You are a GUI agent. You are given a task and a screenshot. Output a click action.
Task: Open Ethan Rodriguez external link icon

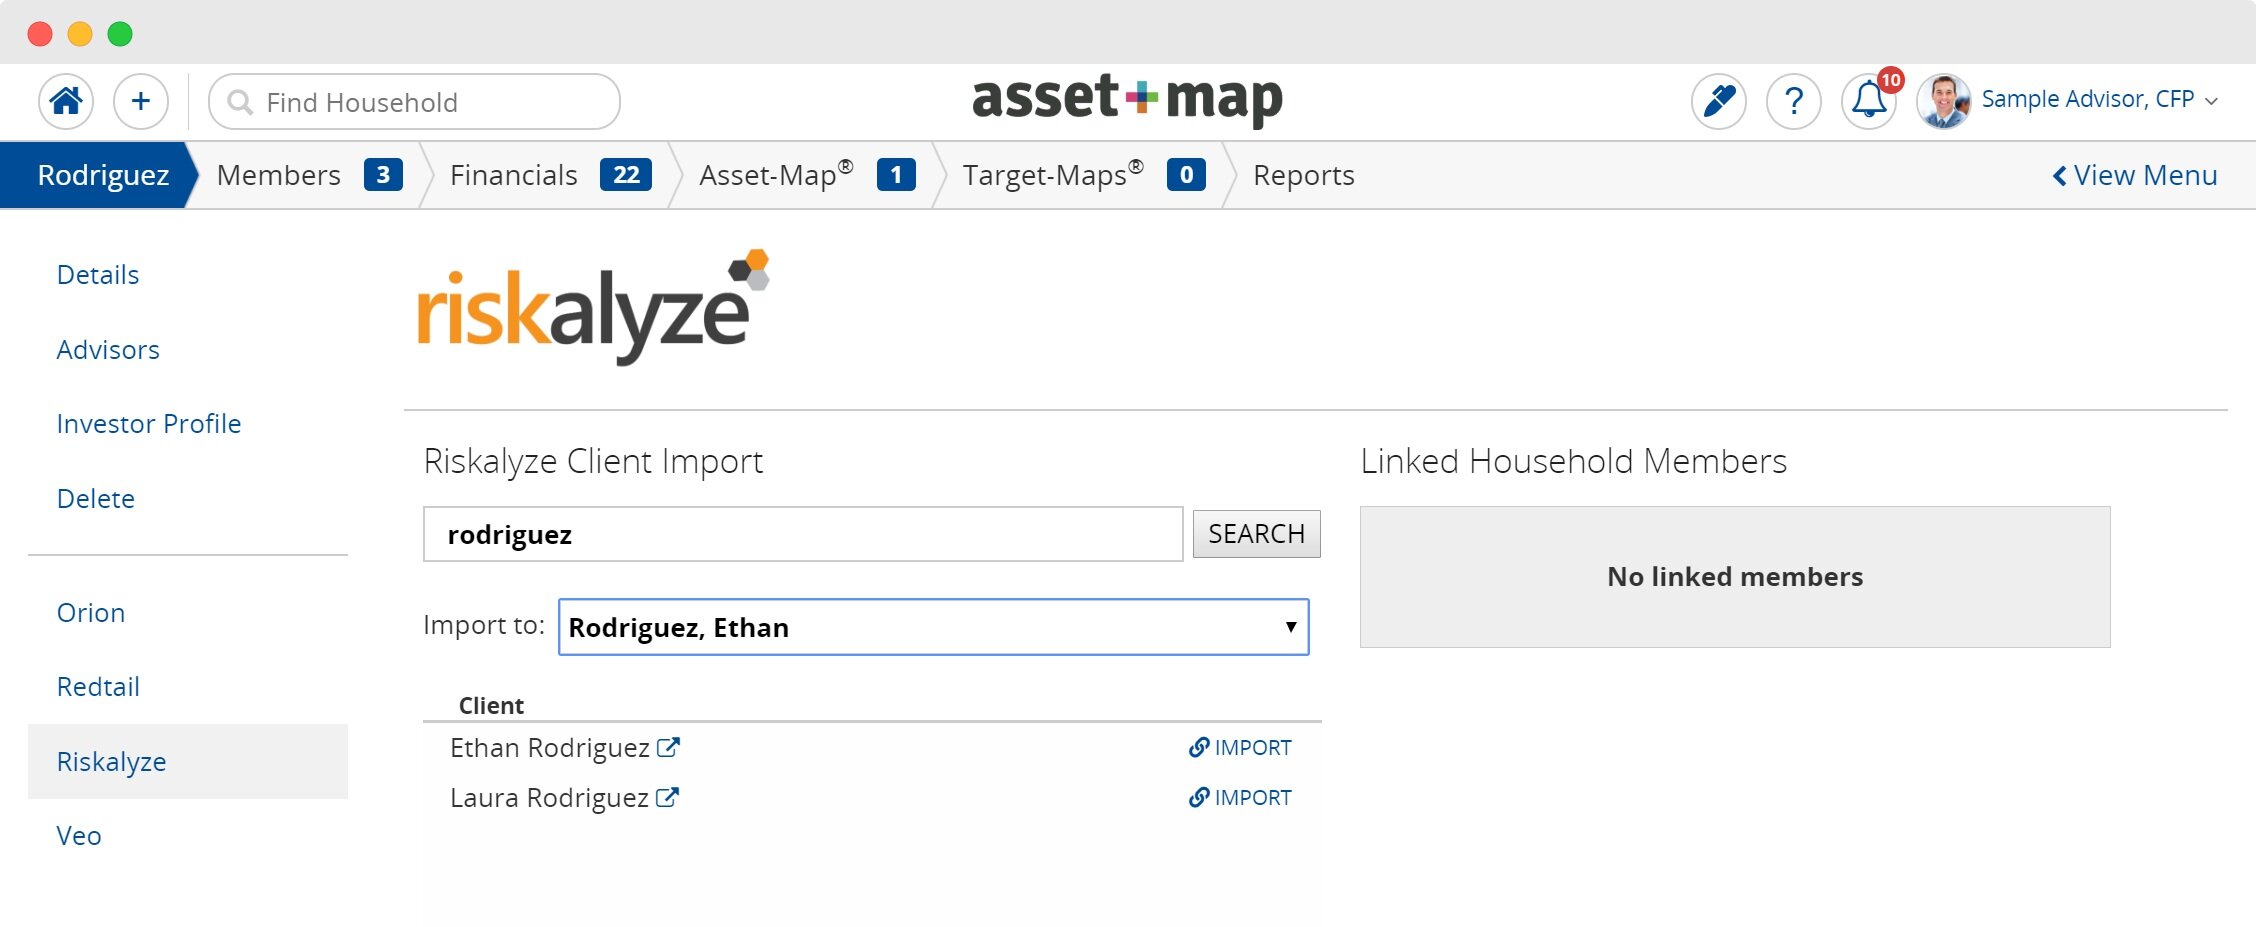668,748
